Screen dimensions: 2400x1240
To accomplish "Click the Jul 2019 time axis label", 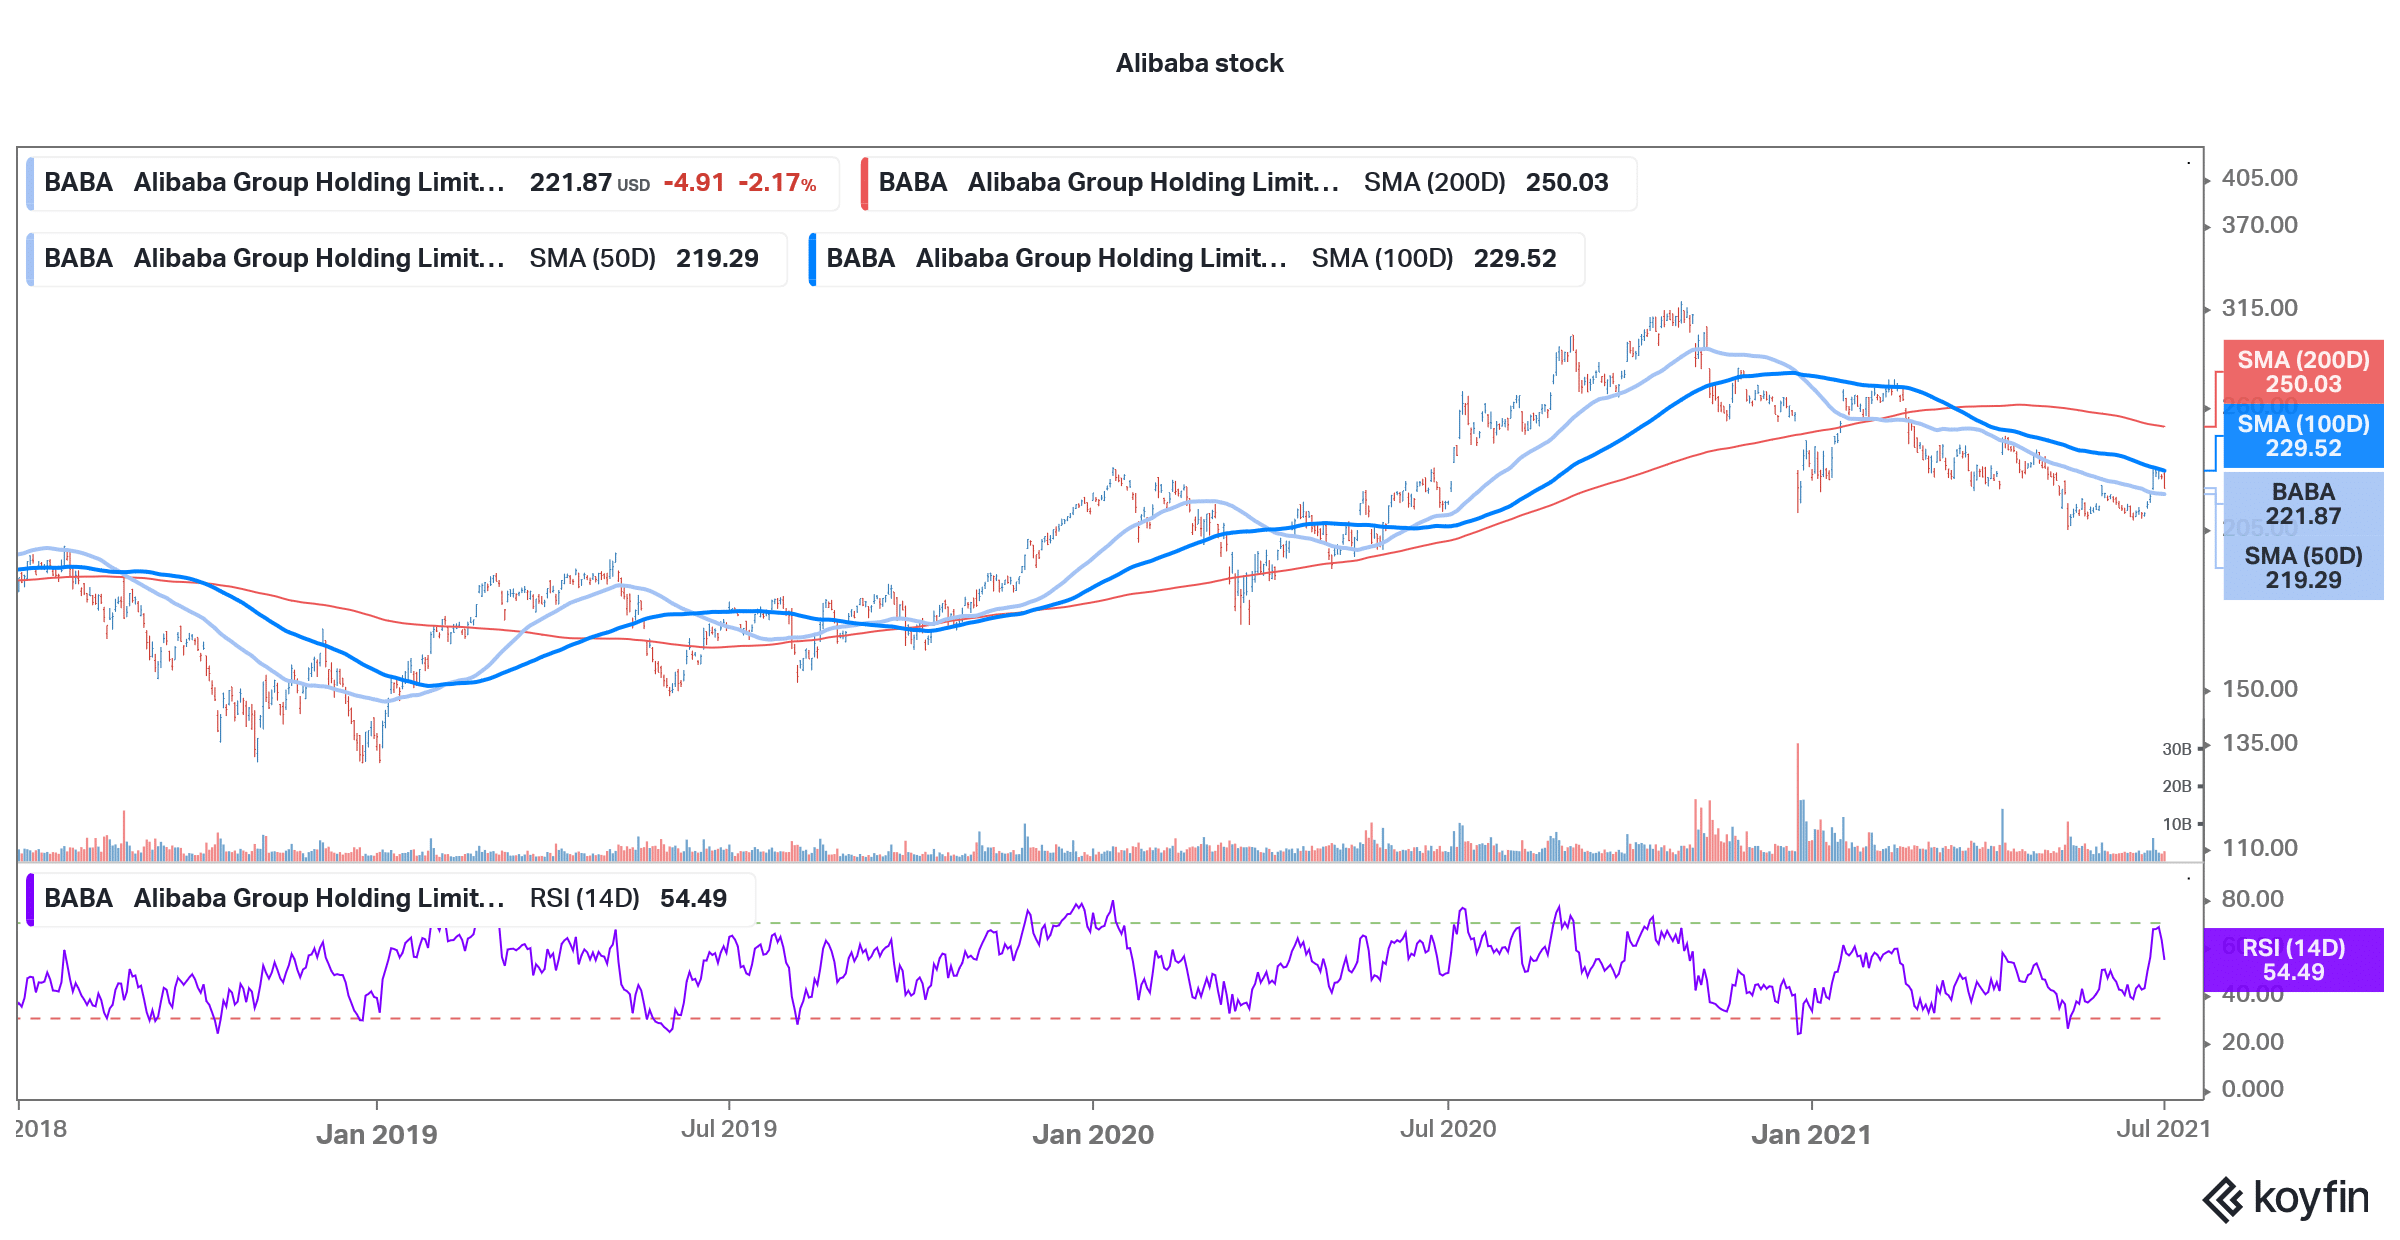I will point(729,1129).
